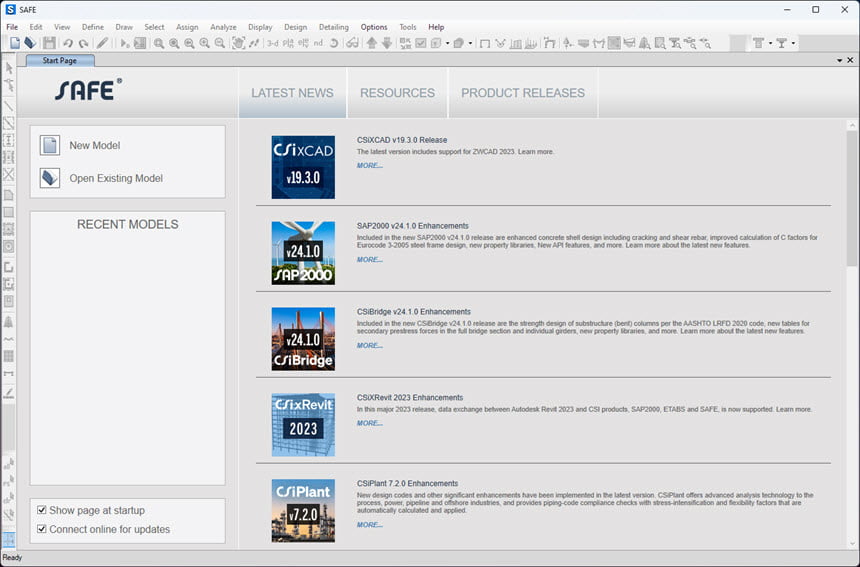The height and width of the screenshot is (567, 860).
Task: Open the cube view toolbar dropdown arrow
Action: click(x=448, y=43)
